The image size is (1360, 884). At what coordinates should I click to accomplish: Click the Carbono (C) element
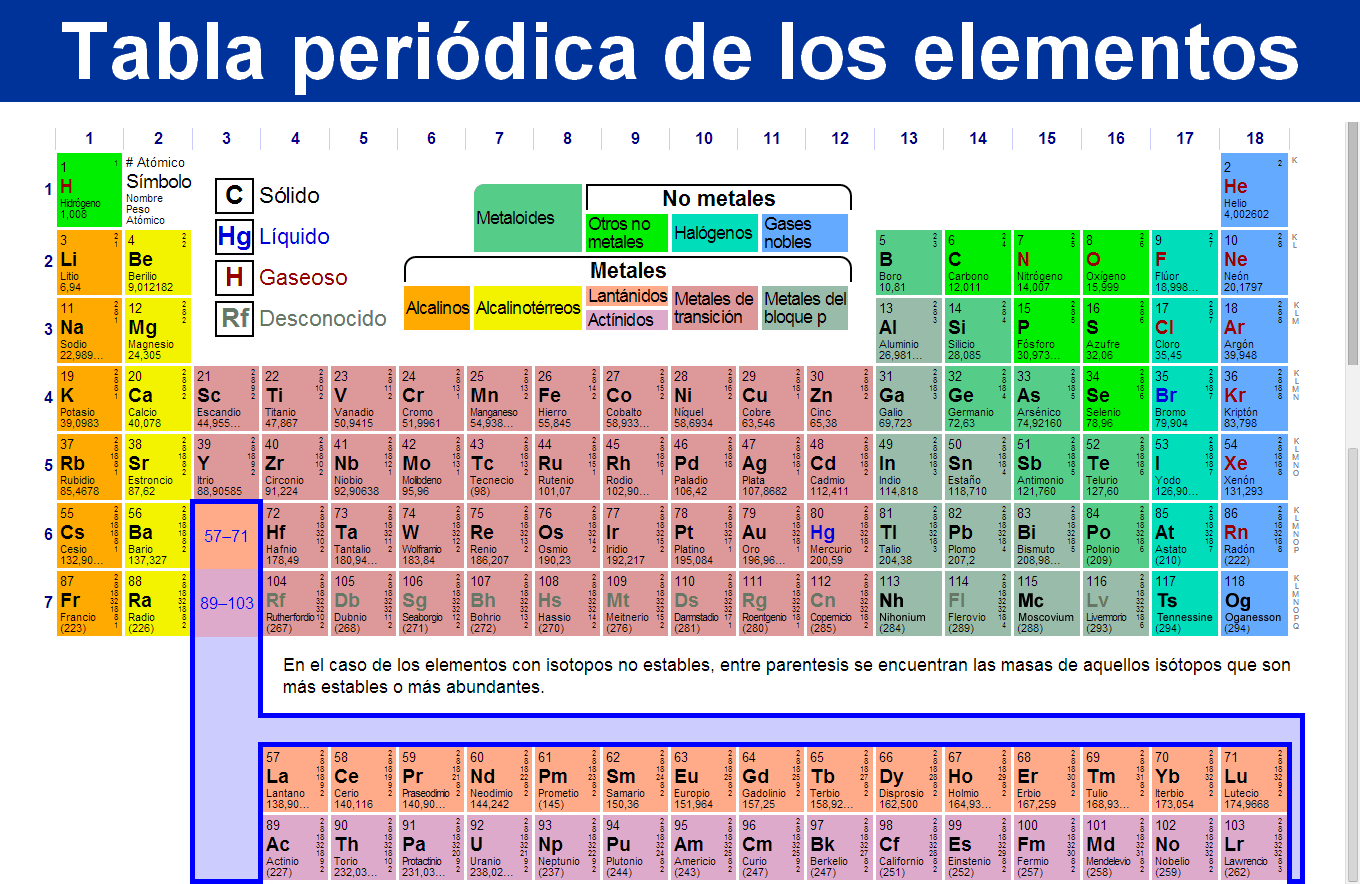(x=977, y=261)
